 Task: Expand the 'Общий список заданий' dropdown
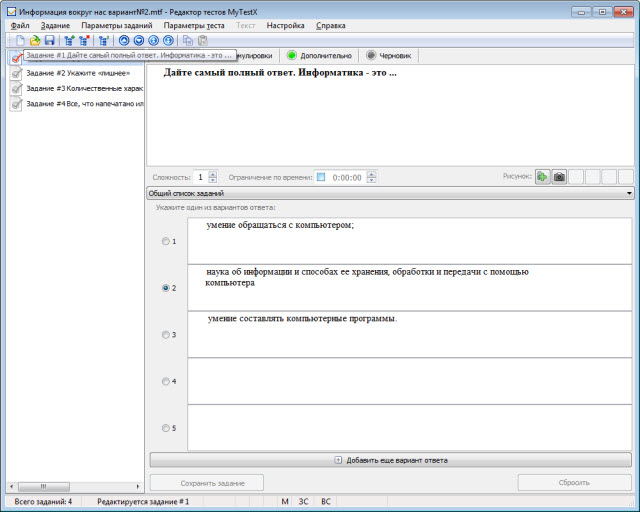pos(629,193)
